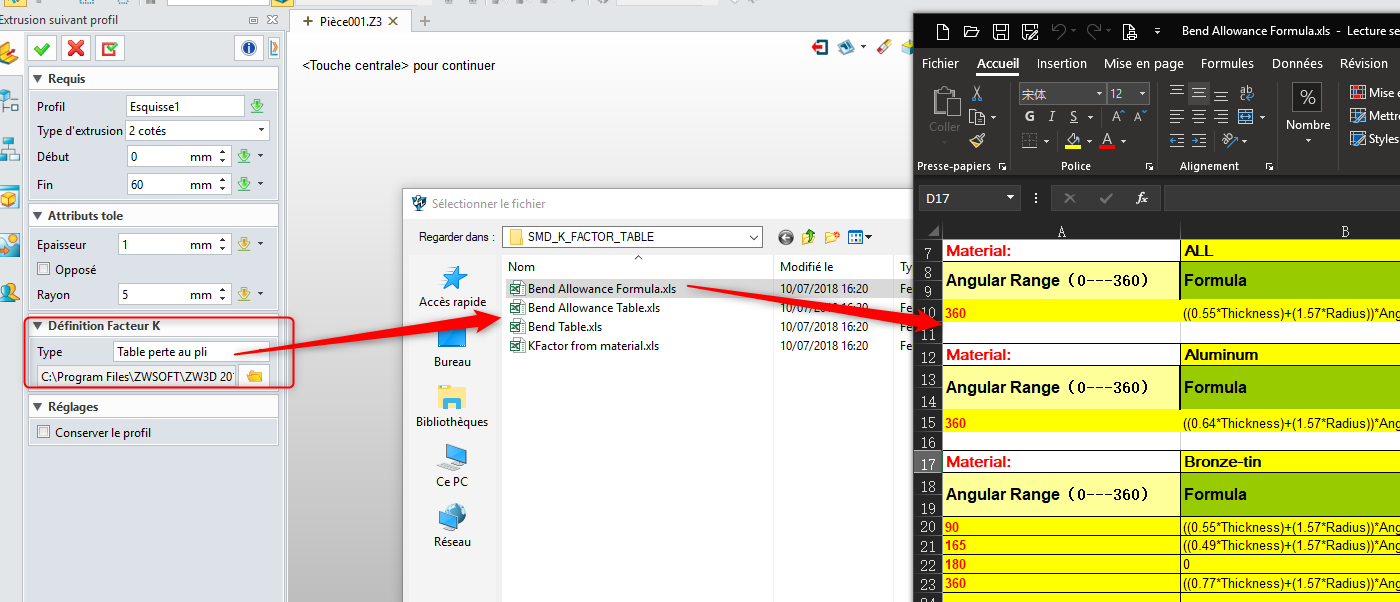Click the wrap text icon in Excel
Image resolution: width=1400 pixels, height=602 pixels.
coord(1246,93)
